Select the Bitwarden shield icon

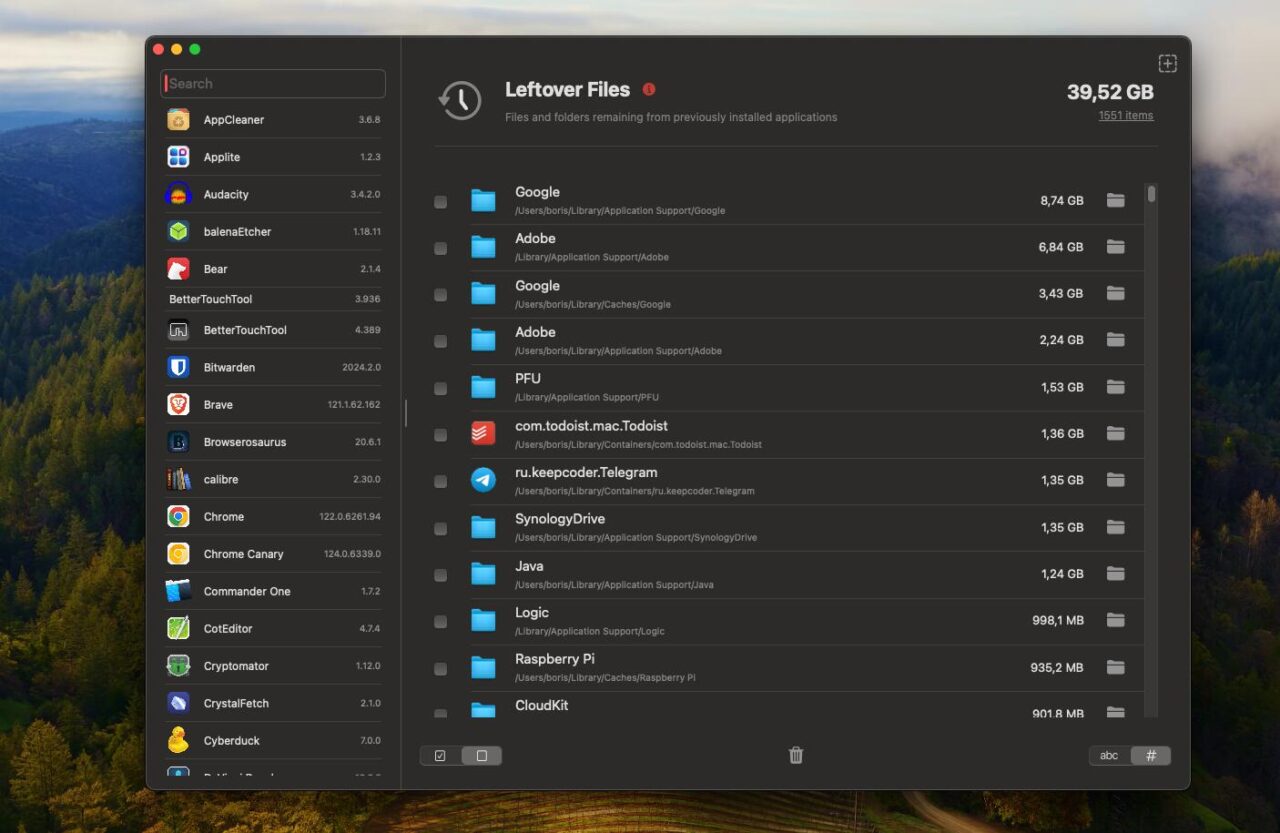click(x=178, y=367)
